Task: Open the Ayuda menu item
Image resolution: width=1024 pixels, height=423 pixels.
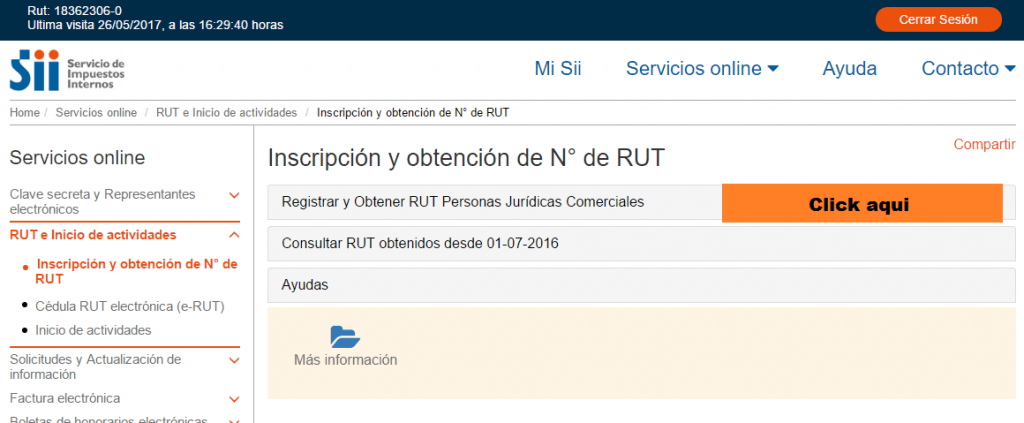Action: (849, 69)
